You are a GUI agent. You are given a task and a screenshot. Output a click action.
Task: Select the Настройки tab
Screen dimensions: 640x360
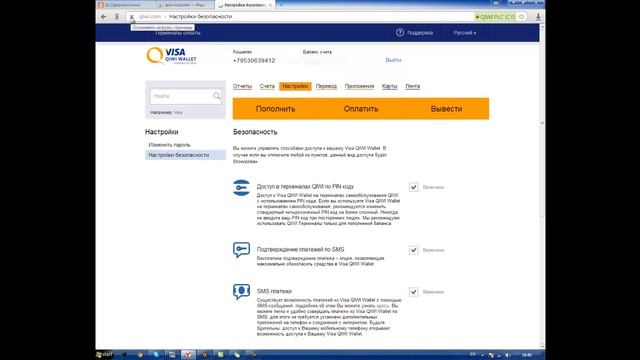click(295, 86)
